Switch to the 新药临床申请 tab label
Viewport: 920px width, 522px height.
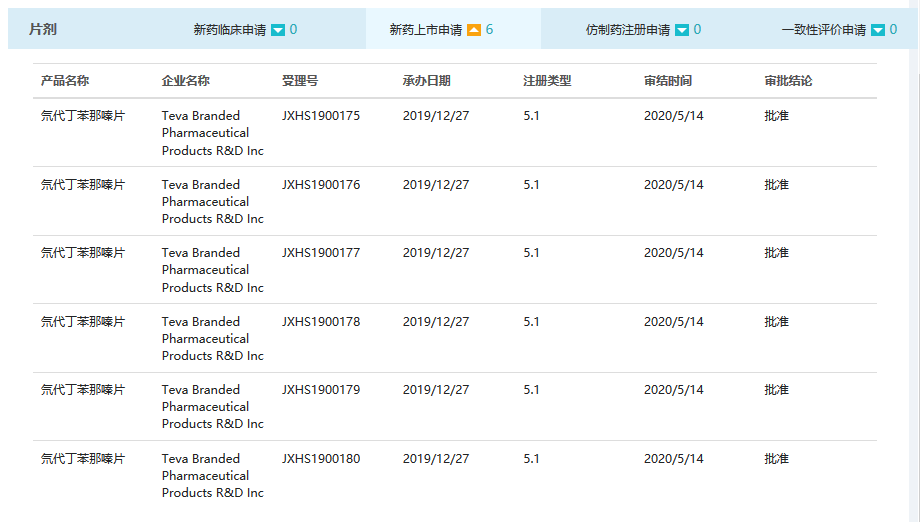pos(229,30)
